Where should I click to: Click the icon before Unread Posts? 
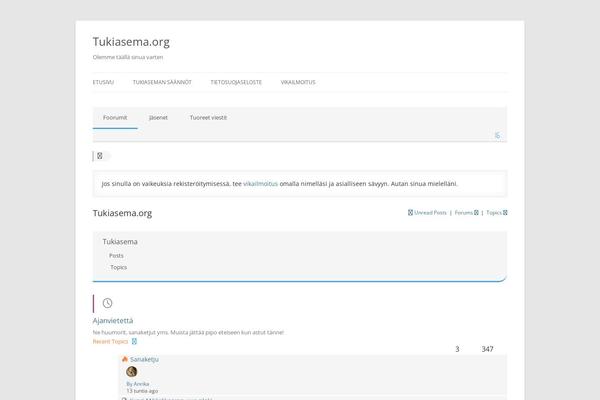coord(410,212)
